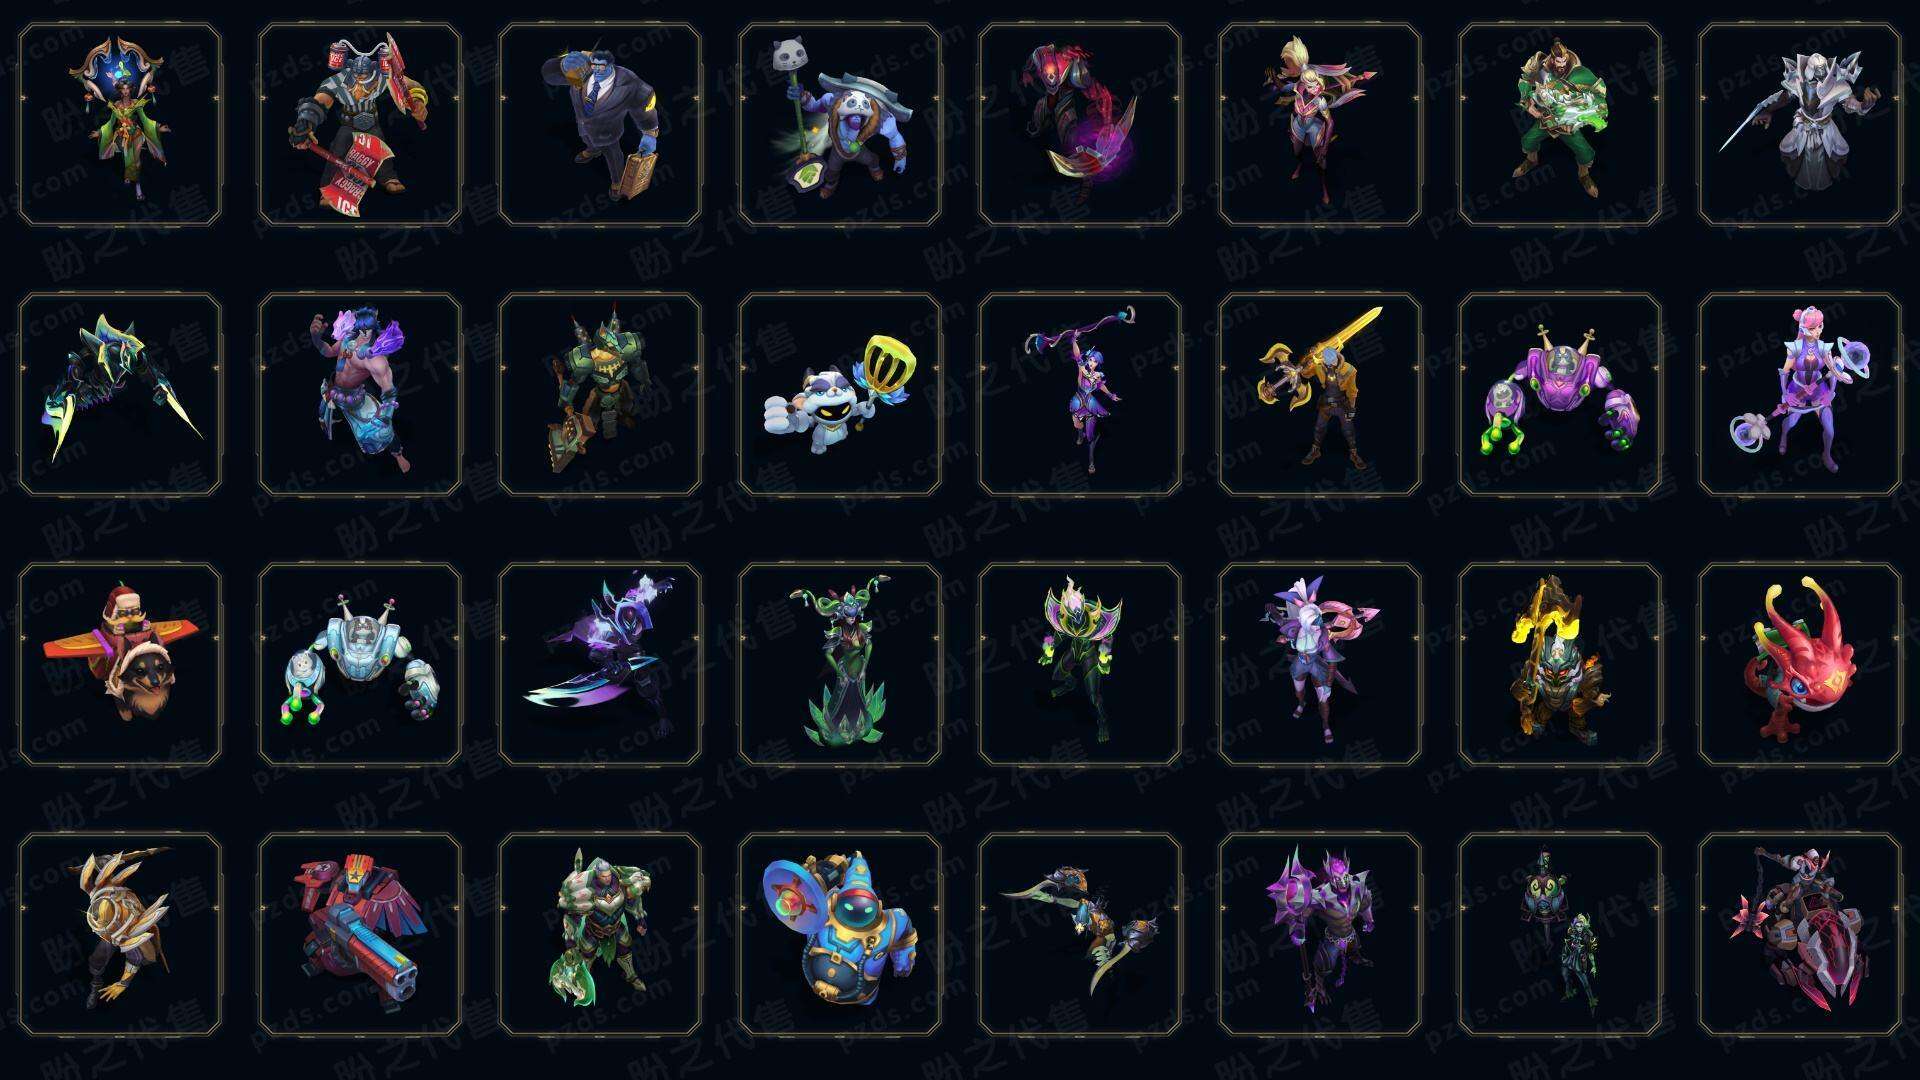
Task: Open the golden feathered winged character tile
Action: pyautogui.click(x=120, y=935)
